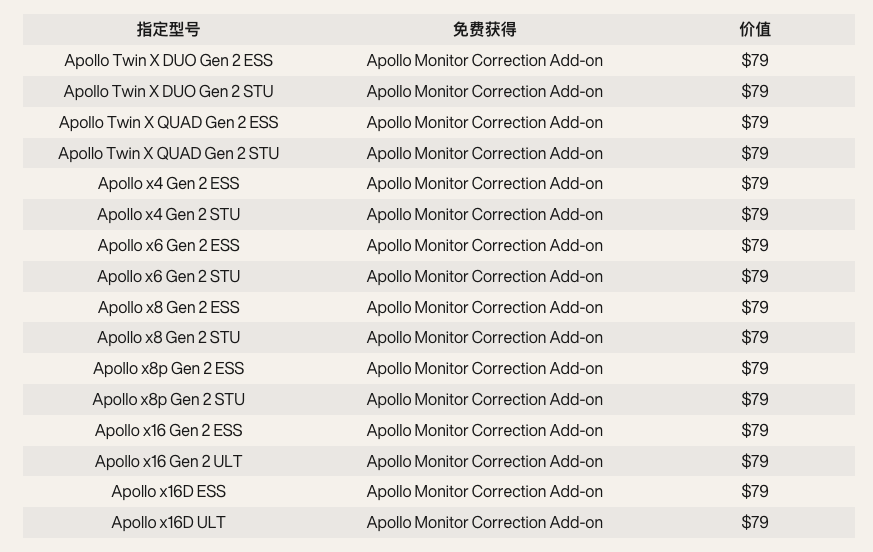Click the 免费获得 column header
The width and height of the screenshot is (873, 552).
pos(484,29)
